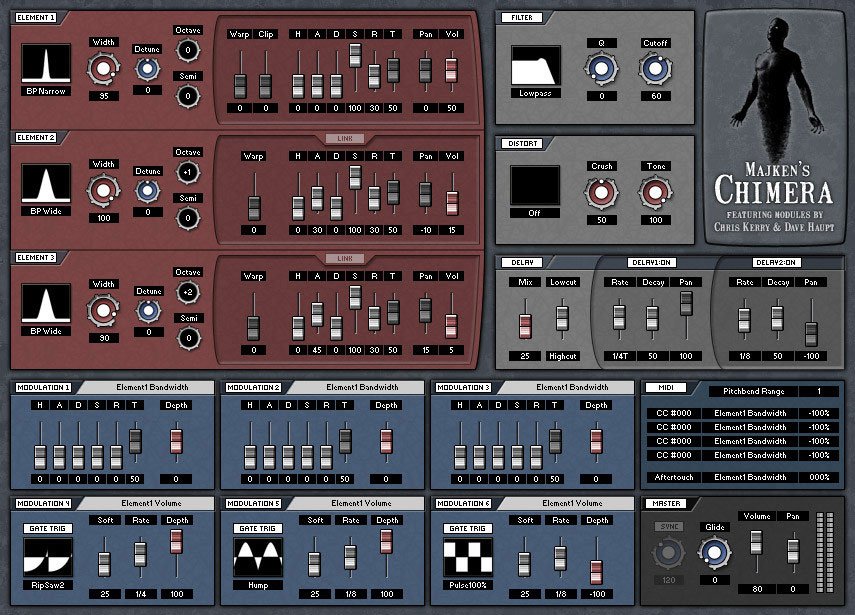Click the Lowpass filter type label
Screen dimensions: 855x615
[x=535, y=93]
